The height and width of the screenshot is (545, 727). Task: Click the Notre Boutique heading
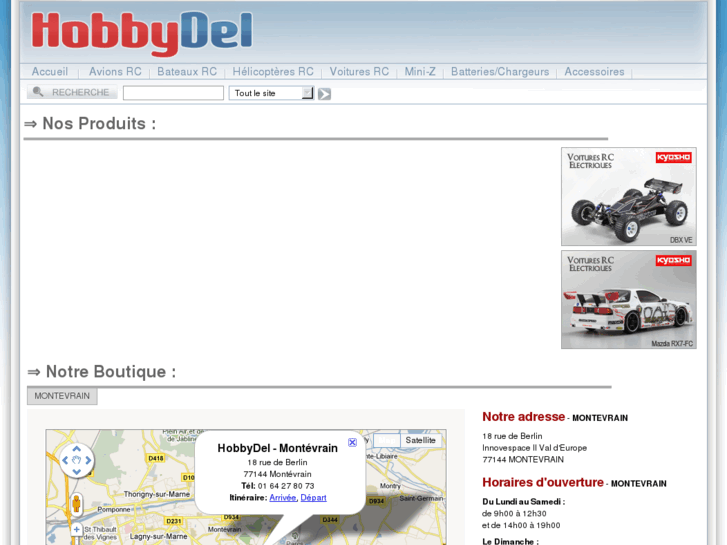(102, 372)
